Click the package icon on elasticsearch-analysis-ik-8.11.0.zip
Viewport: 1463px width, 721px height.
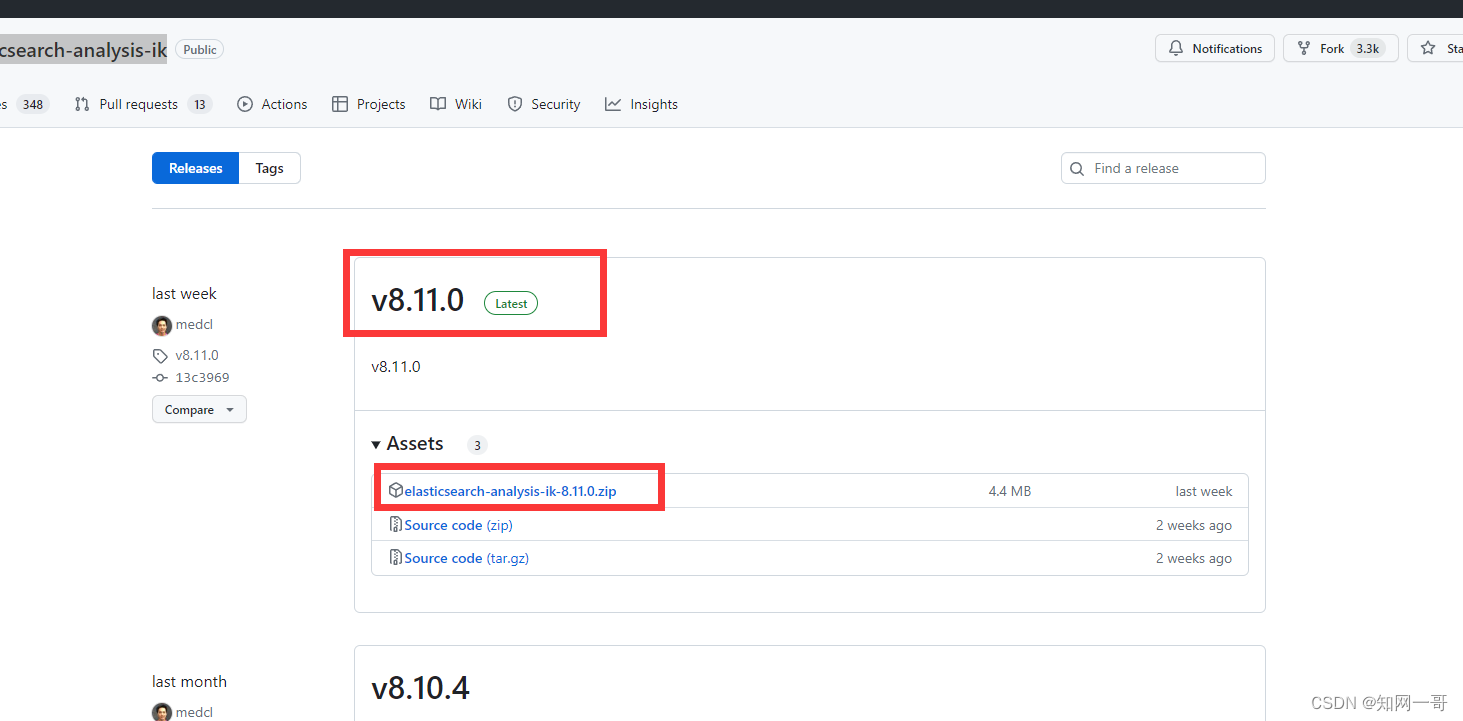396,491
